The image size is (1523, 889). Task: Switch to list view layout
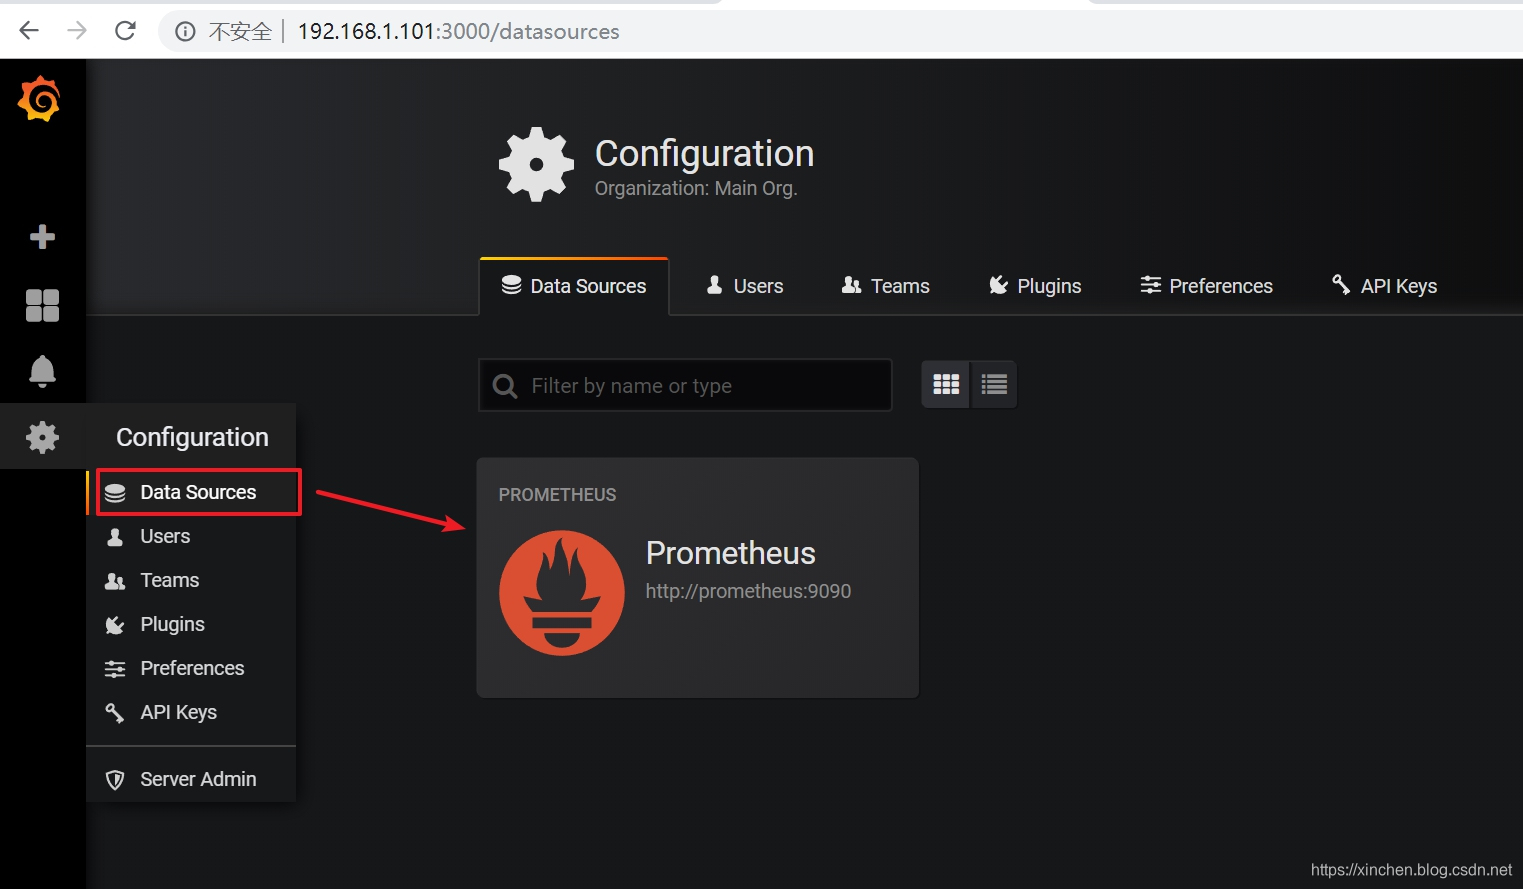click(x=994, y=385)
